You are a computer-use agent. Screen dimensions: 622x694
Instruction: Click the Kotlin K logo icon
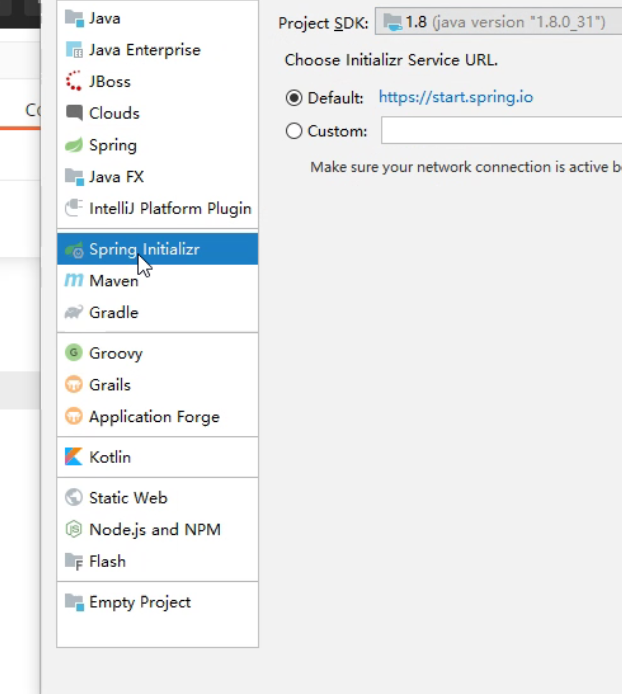click(x=74, y=457)
